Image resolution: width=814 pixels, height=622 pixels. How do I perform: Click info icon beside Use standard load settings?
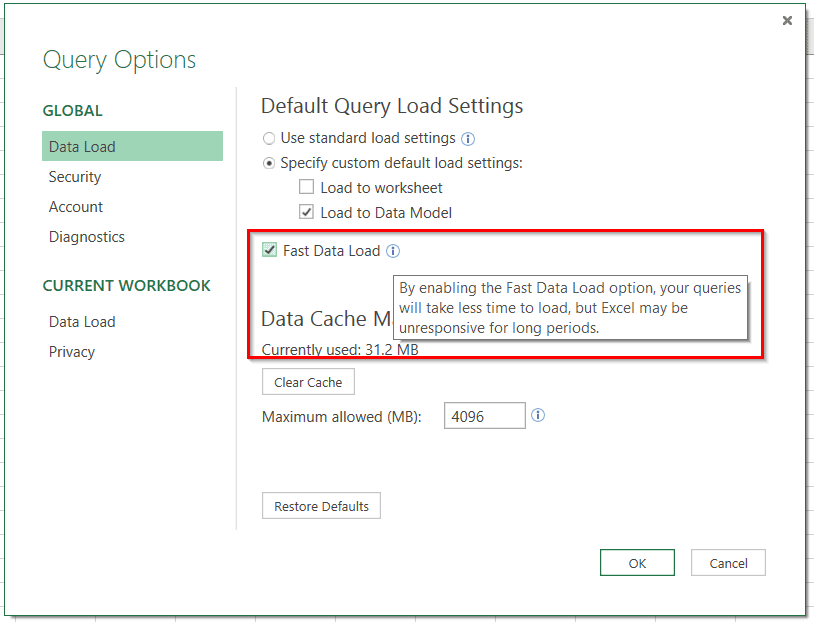(468, 138)
